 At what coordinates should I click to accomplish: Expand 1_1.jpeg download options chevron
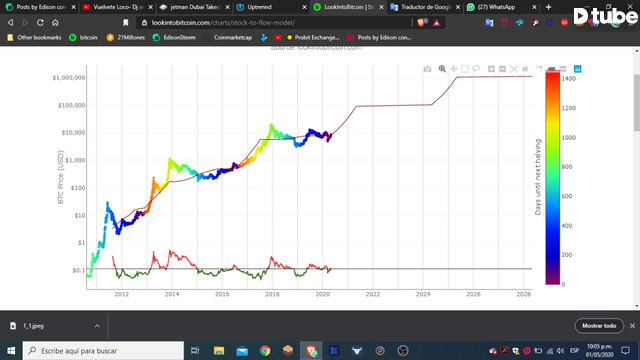tap(97, 326)
